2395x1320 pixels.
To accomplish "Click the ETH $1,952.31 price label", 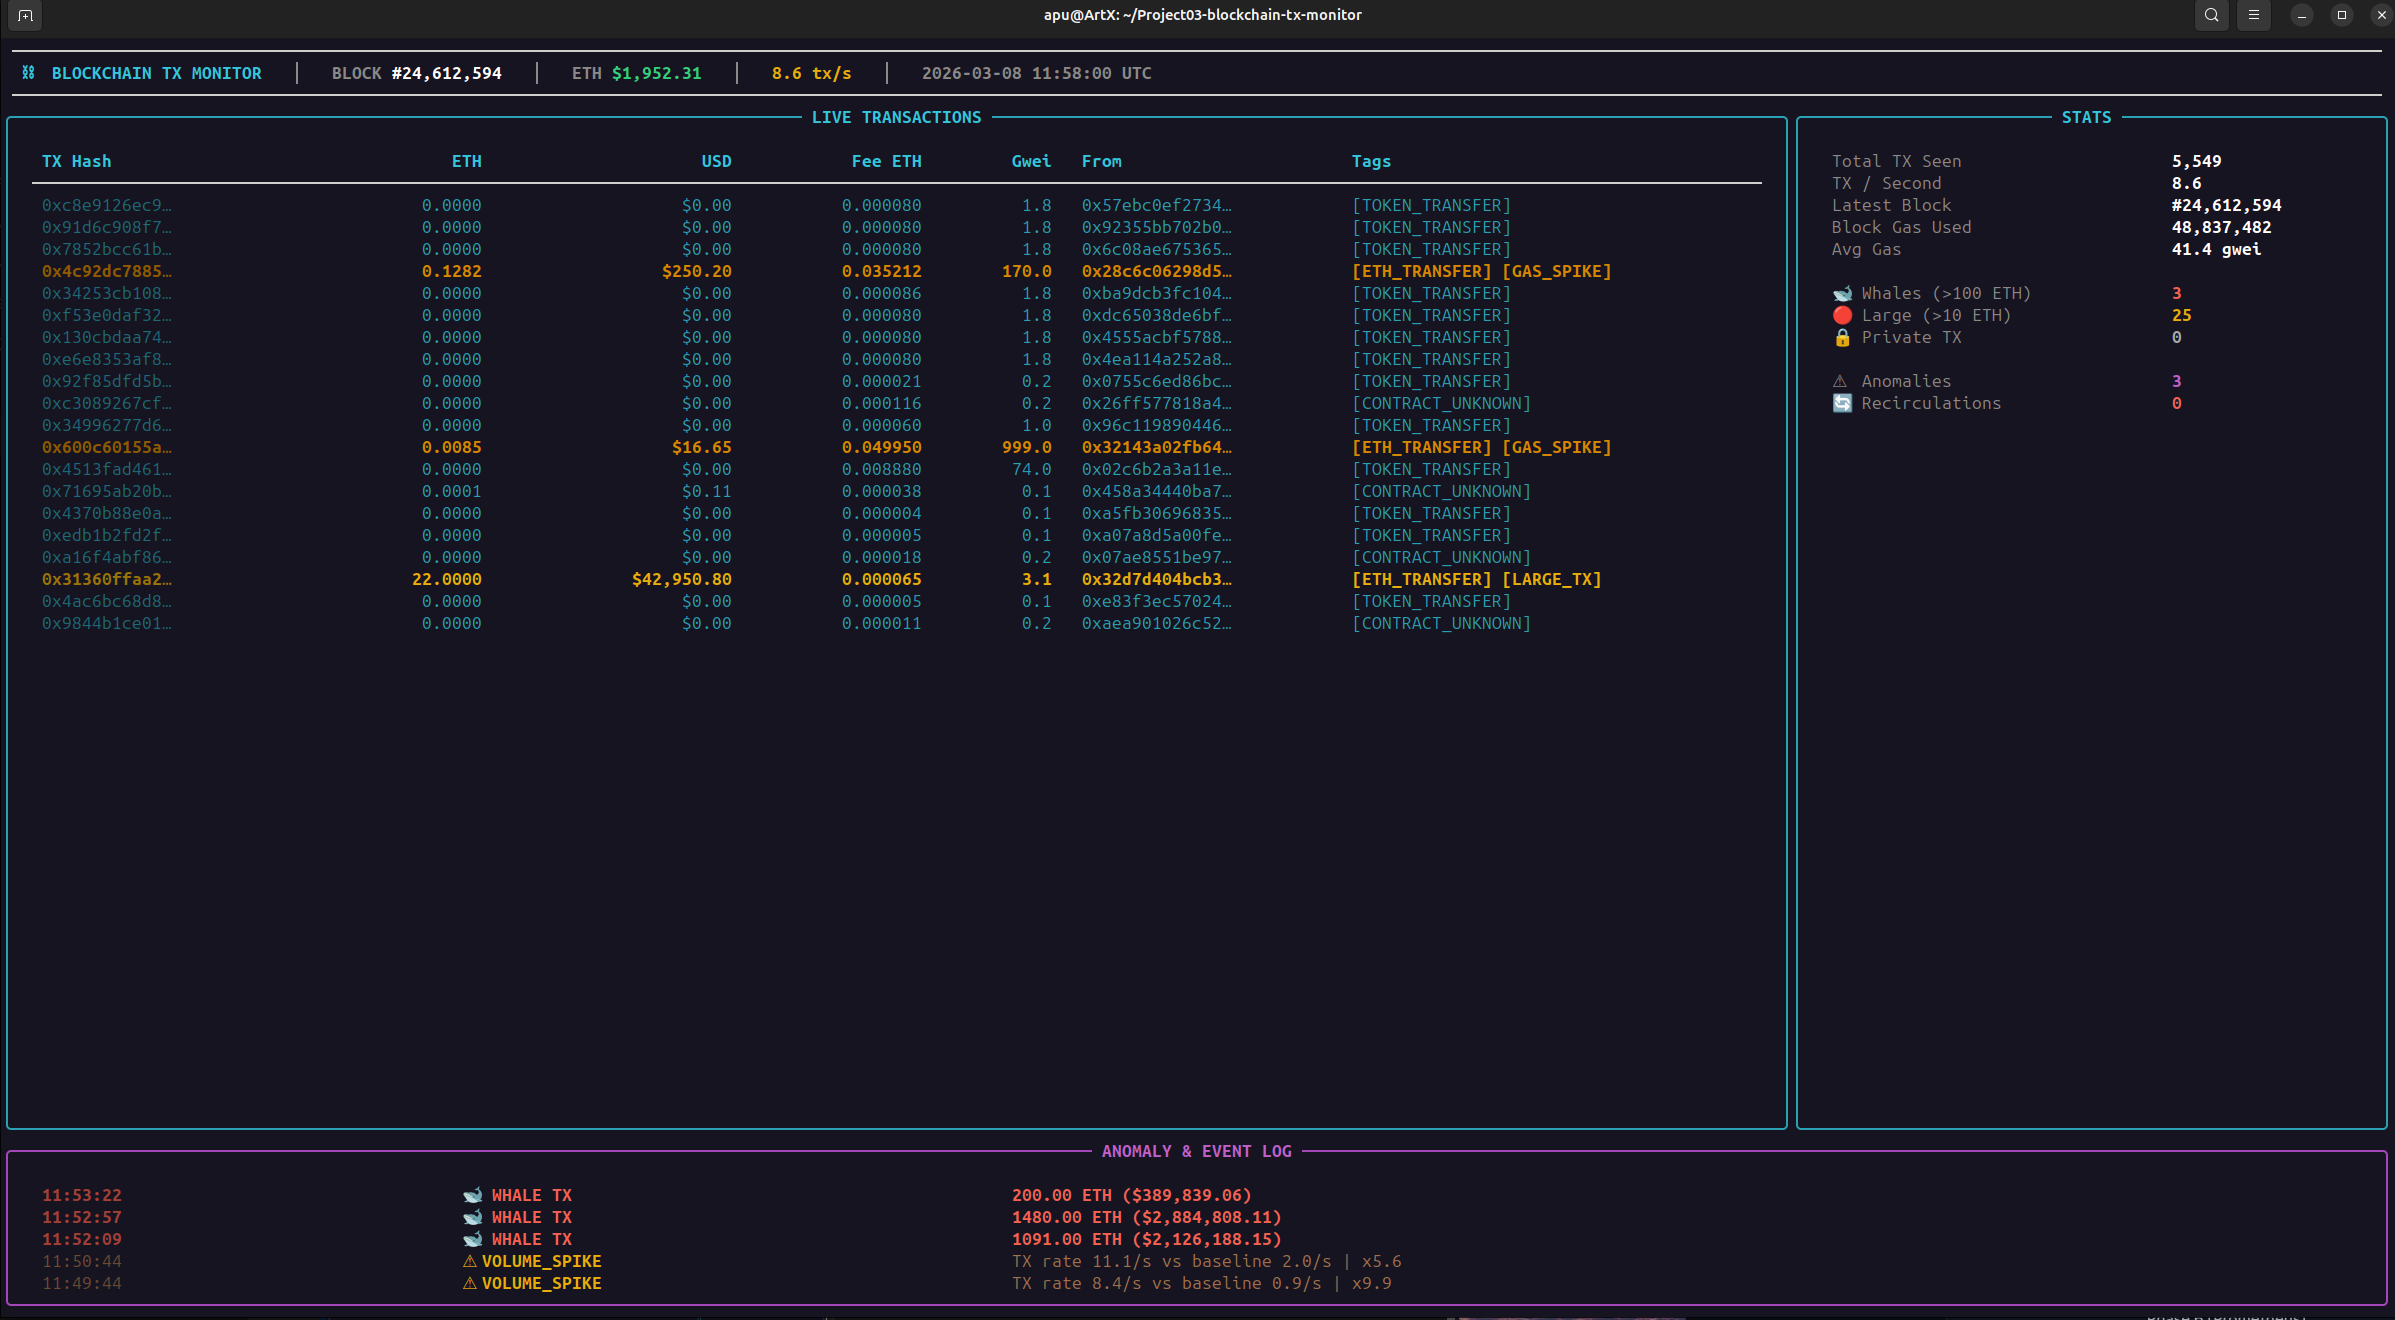I will click(636, 73).
